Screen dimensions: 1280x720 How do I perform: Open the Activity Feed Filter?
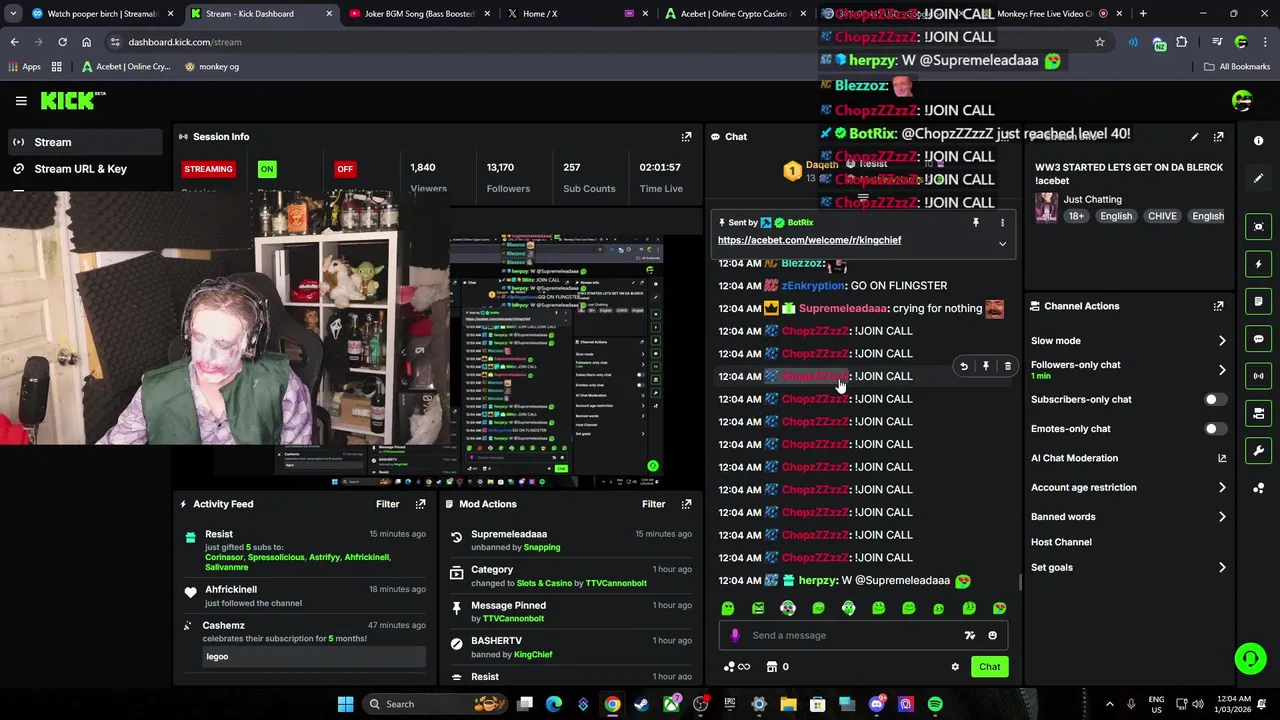[387, 504]
